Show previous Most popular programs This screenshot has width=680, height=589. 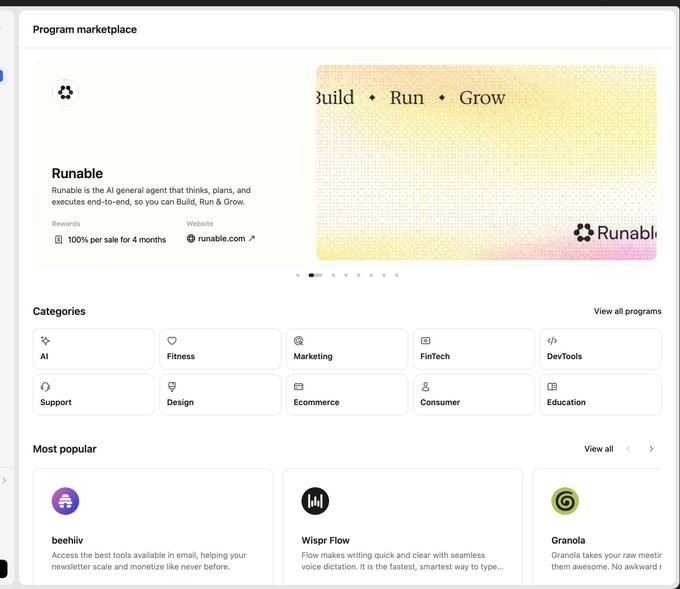pos(628,449)
